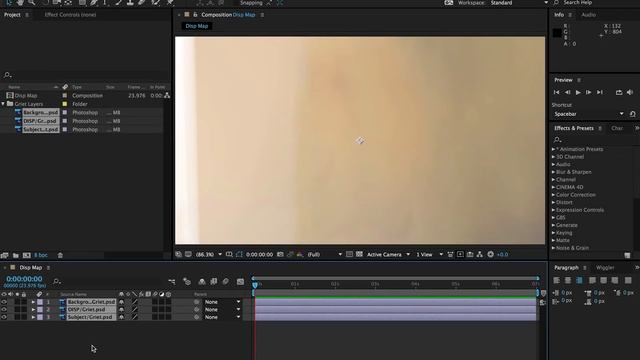Toggle Draft 3D in timeline

click(187, 282)
